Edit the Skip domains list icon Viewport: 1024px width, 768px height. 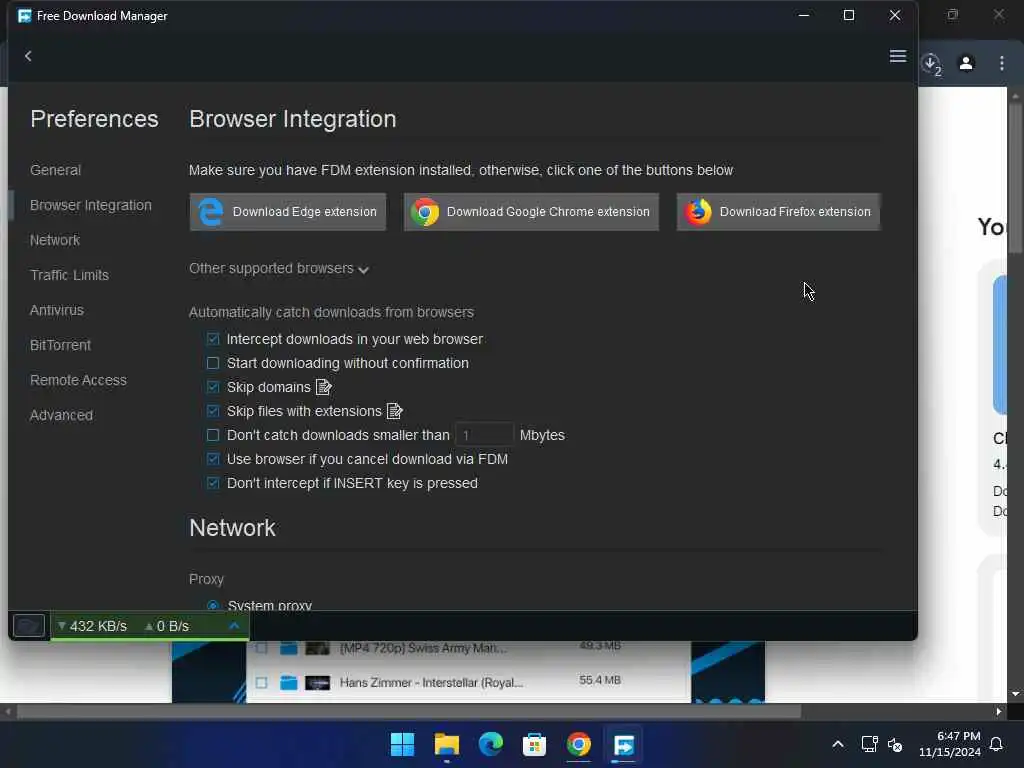(x=324, y=387)
